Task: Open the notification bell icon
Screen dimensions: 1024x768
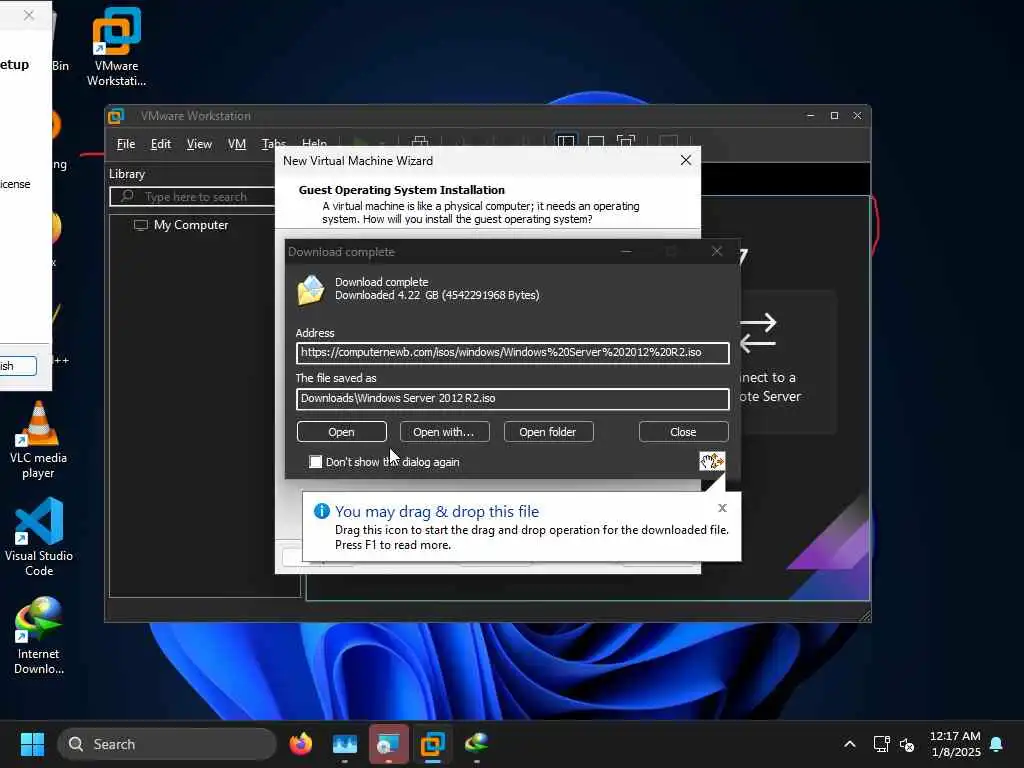Action: (x=997, y=744)
